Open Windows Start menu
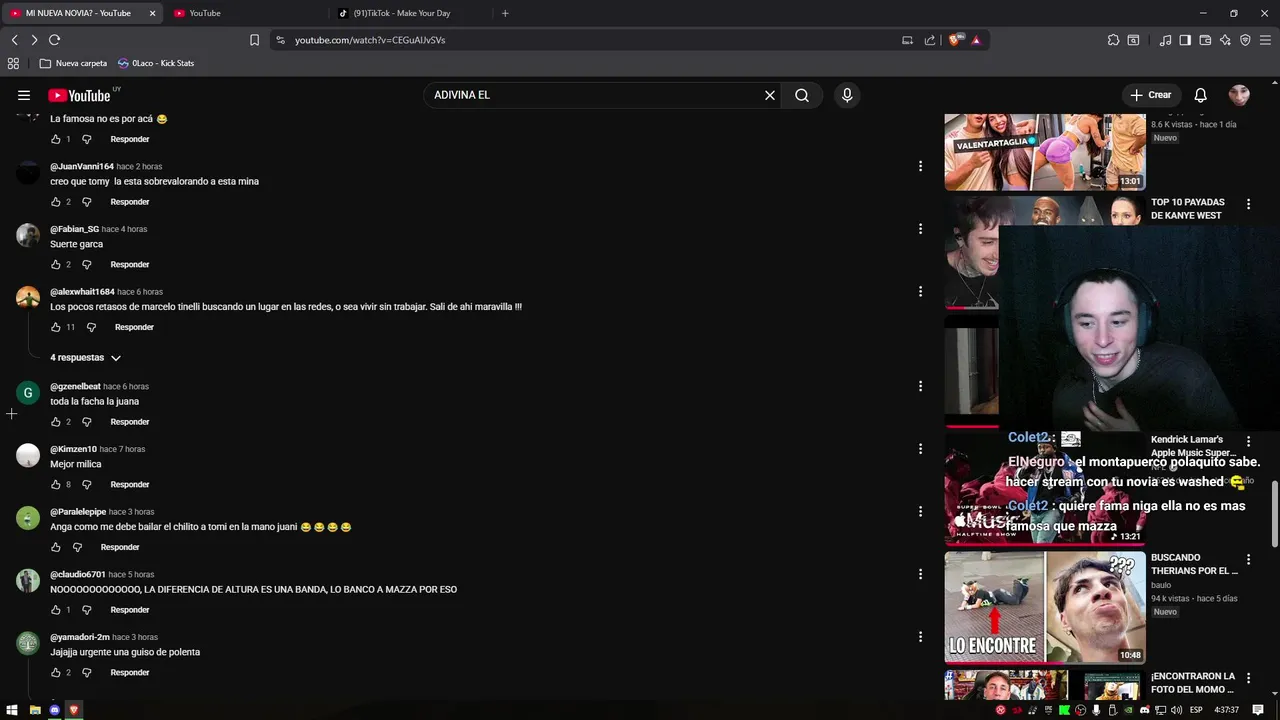Viewport: 1280px width, 720px height. coord(13,710)
